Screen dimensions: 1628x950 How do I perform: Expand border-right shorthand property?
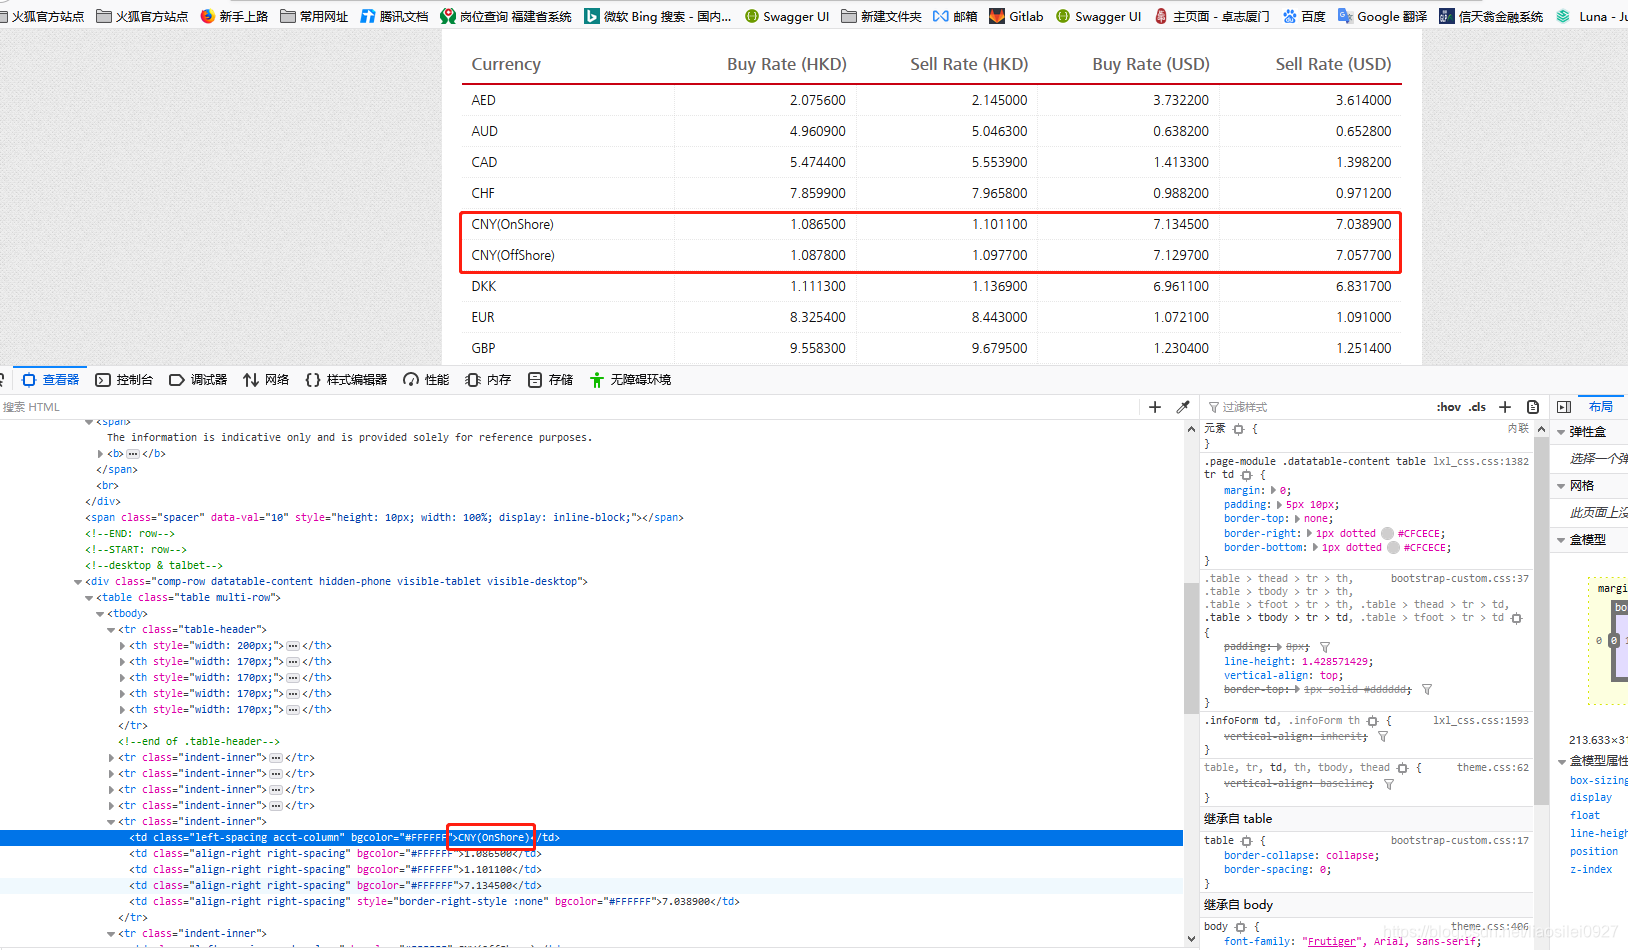coord(1309,534)
